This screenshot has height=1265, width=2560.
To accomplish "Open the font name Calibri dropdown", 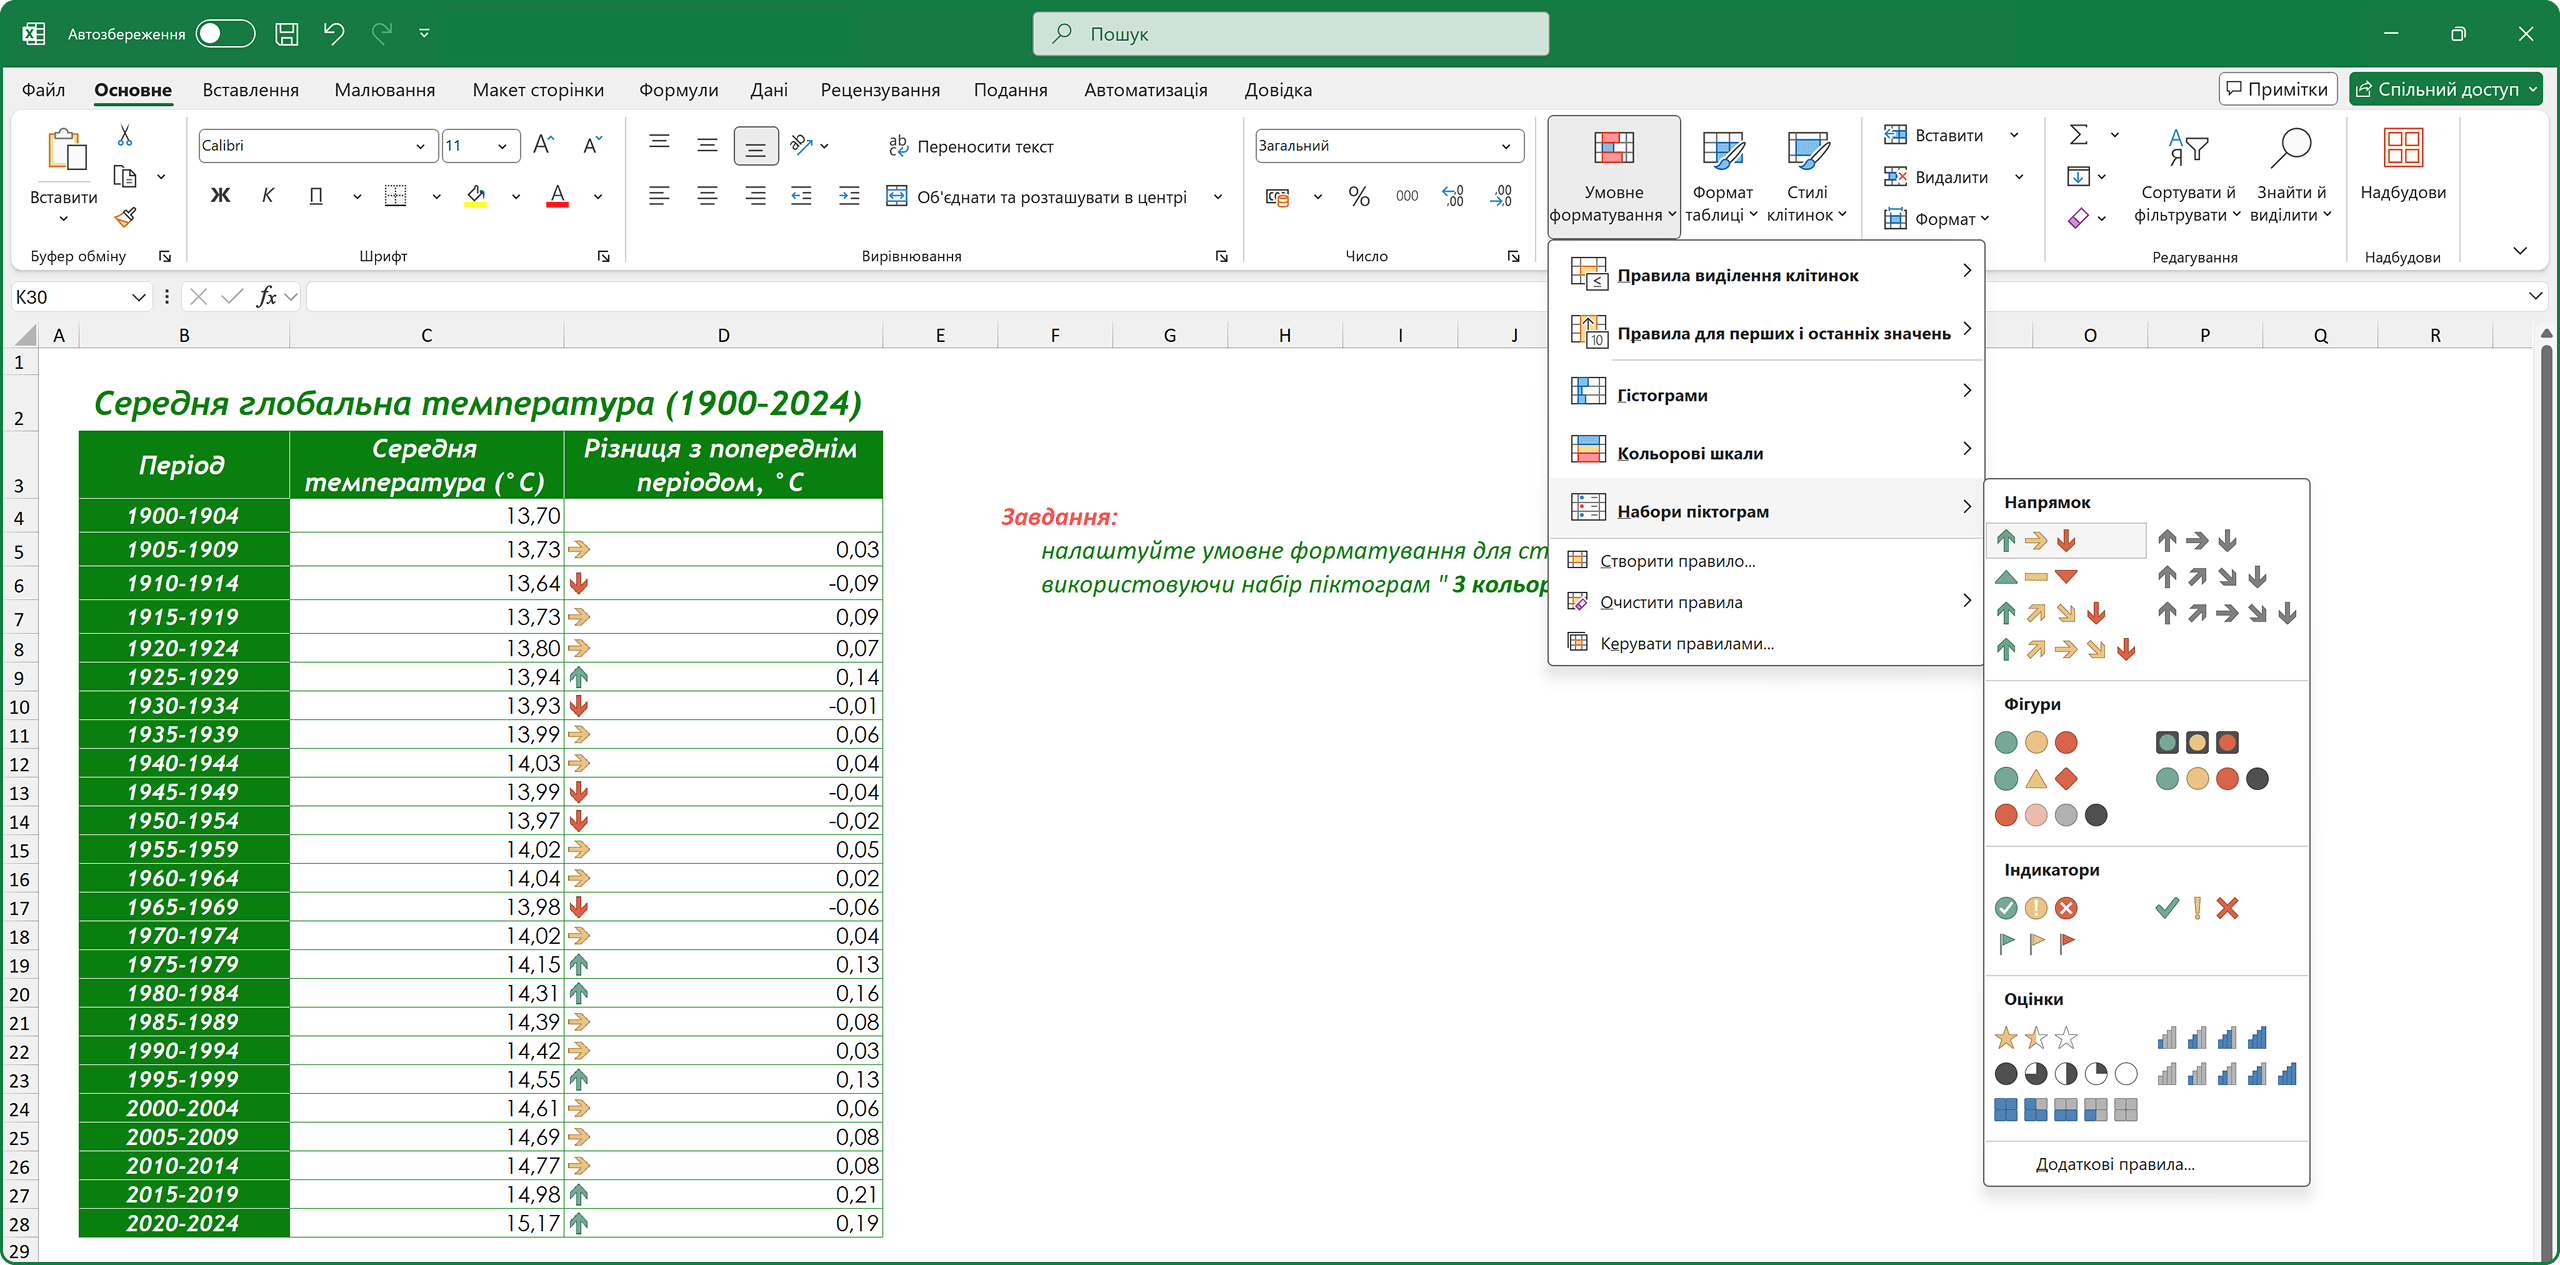I will [420, 146].
